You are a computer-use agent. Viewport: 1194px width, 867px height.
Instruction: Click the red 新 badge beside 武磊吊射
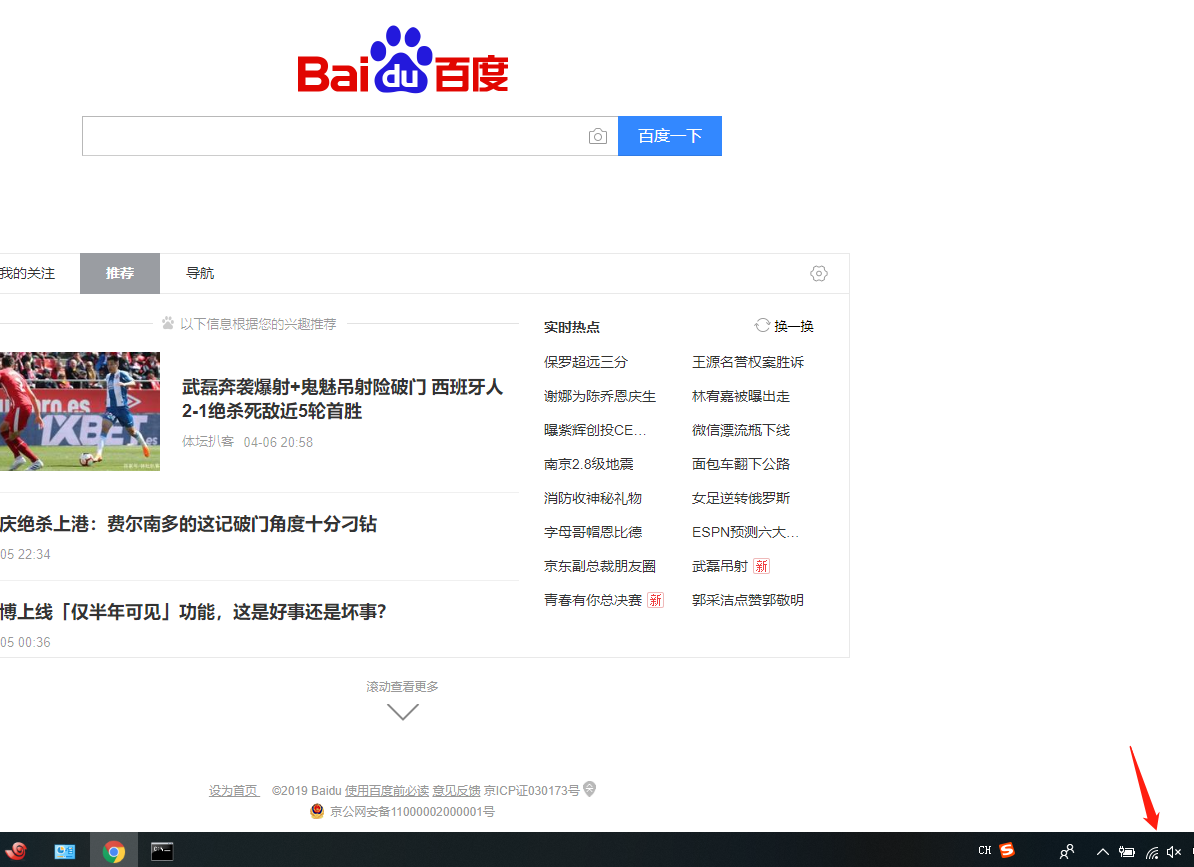coord(761,566)
